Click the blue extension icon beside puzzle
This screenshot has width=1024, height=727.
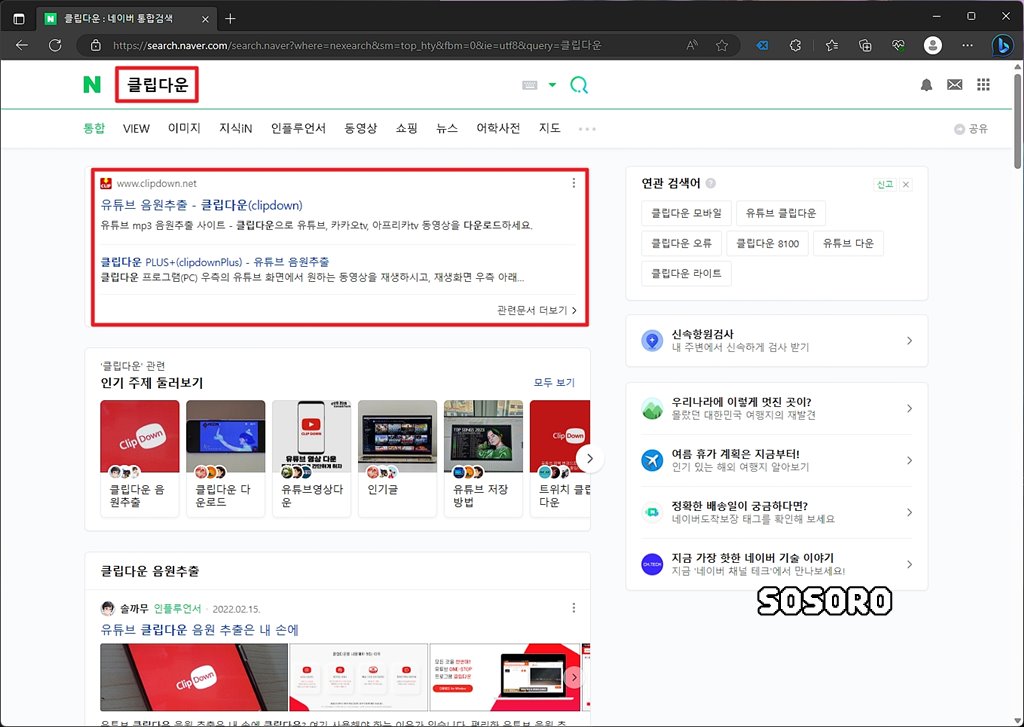762,45
